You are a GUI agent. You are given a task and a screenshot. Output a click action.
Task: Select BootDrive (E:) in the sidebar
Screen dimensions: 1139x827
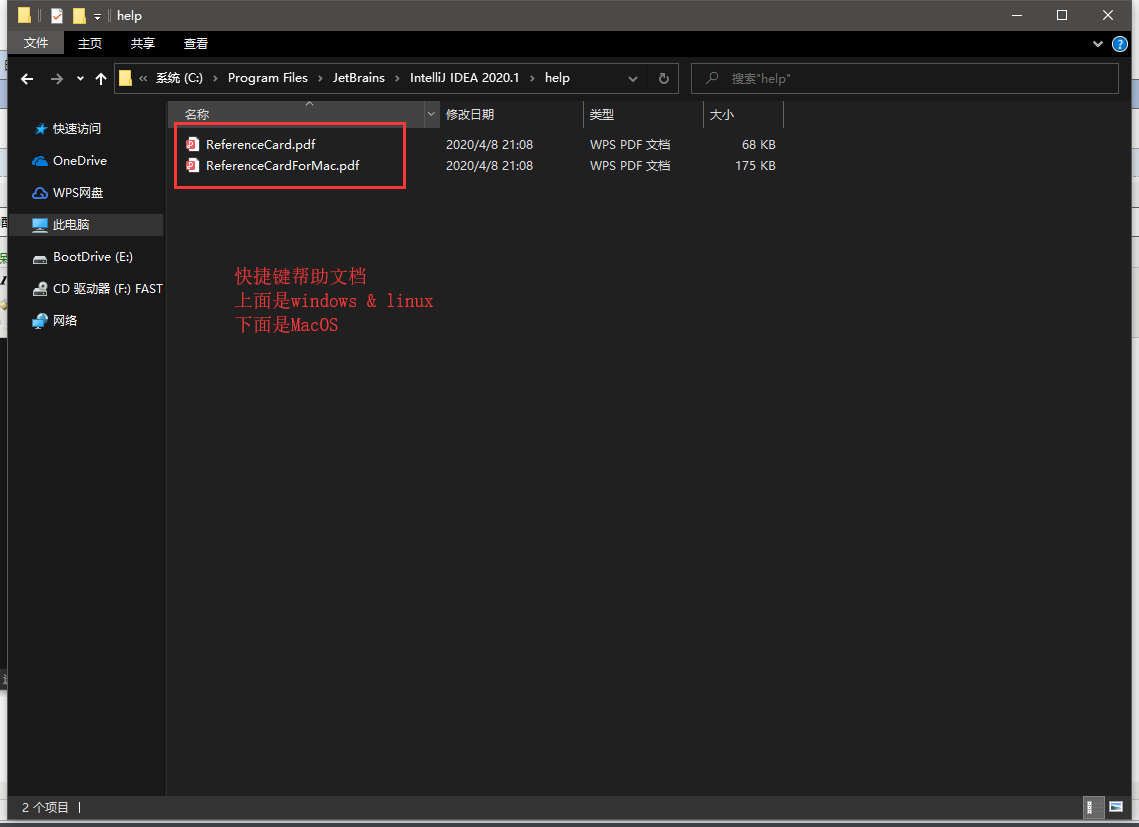coord(93,257)
